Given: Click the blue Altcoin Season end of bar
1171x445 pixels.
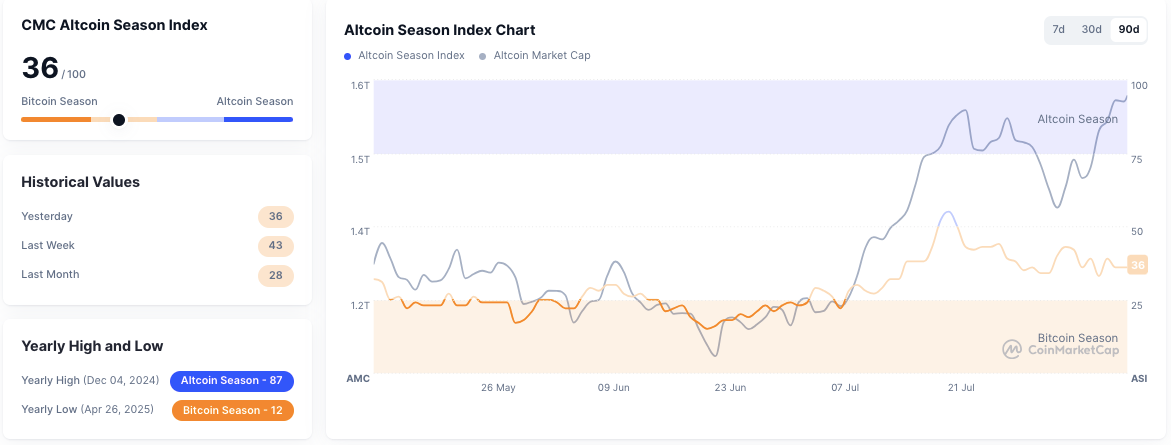Looking at the screenshot, I should tap(258, 120).
